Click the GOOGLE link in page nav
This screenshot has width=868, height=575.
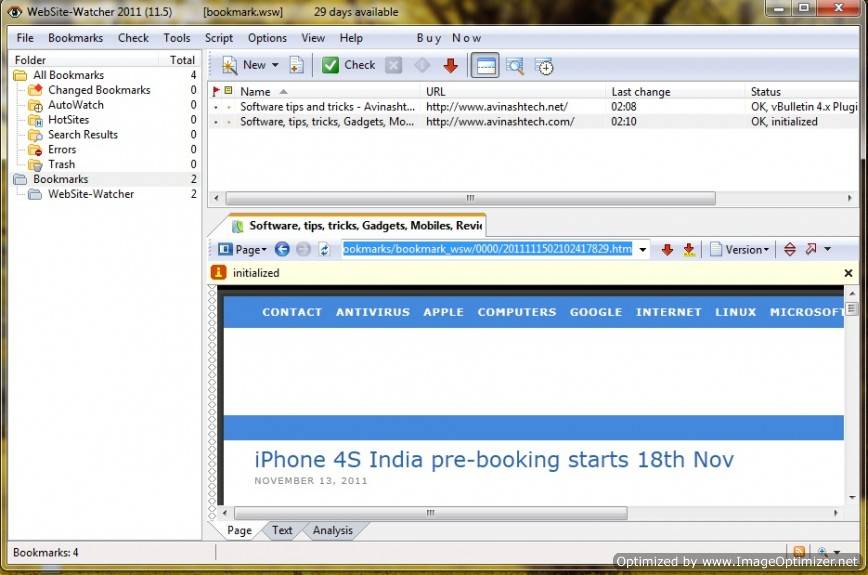[596, 312]
